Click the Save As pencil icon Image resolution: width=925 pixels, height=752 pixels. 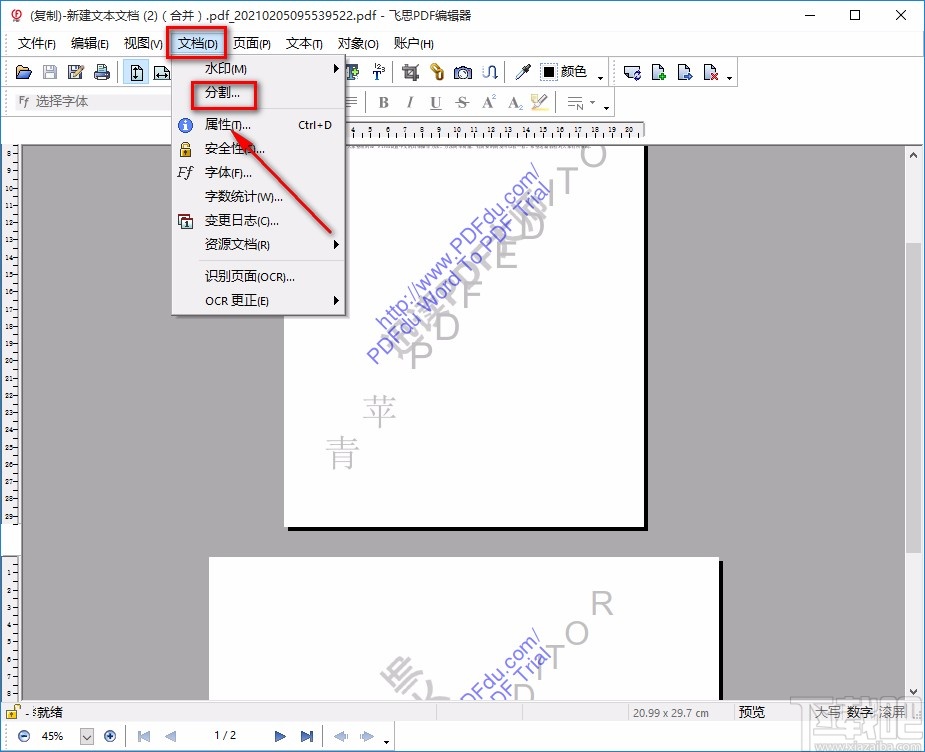pyautogui.click(x=76, y=73)
